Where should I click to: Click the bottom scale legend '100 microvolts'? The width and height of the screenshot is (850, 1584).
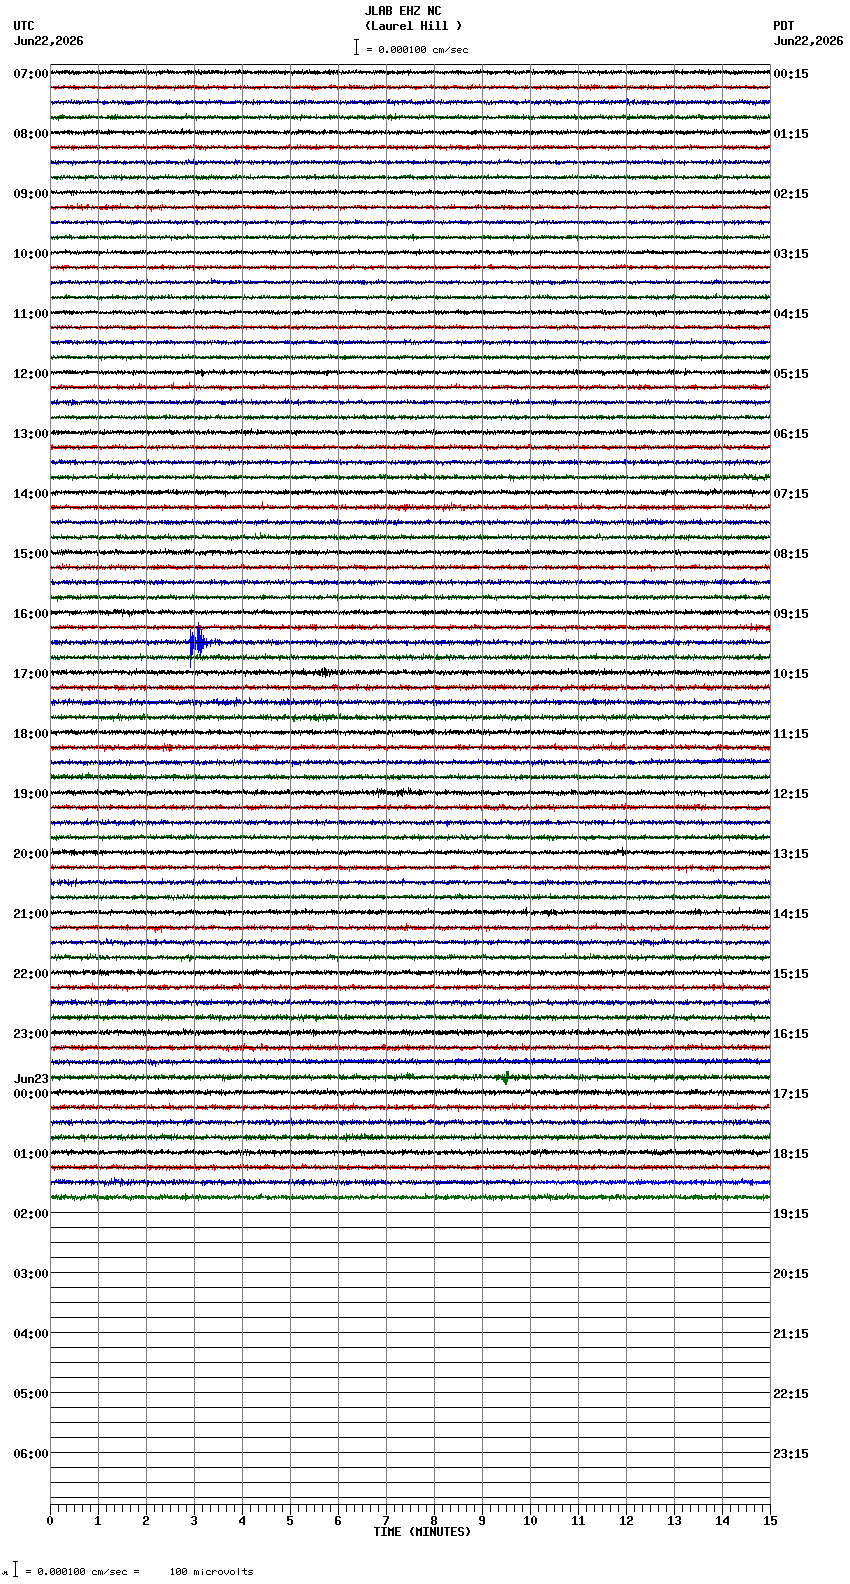(211, 1572)
